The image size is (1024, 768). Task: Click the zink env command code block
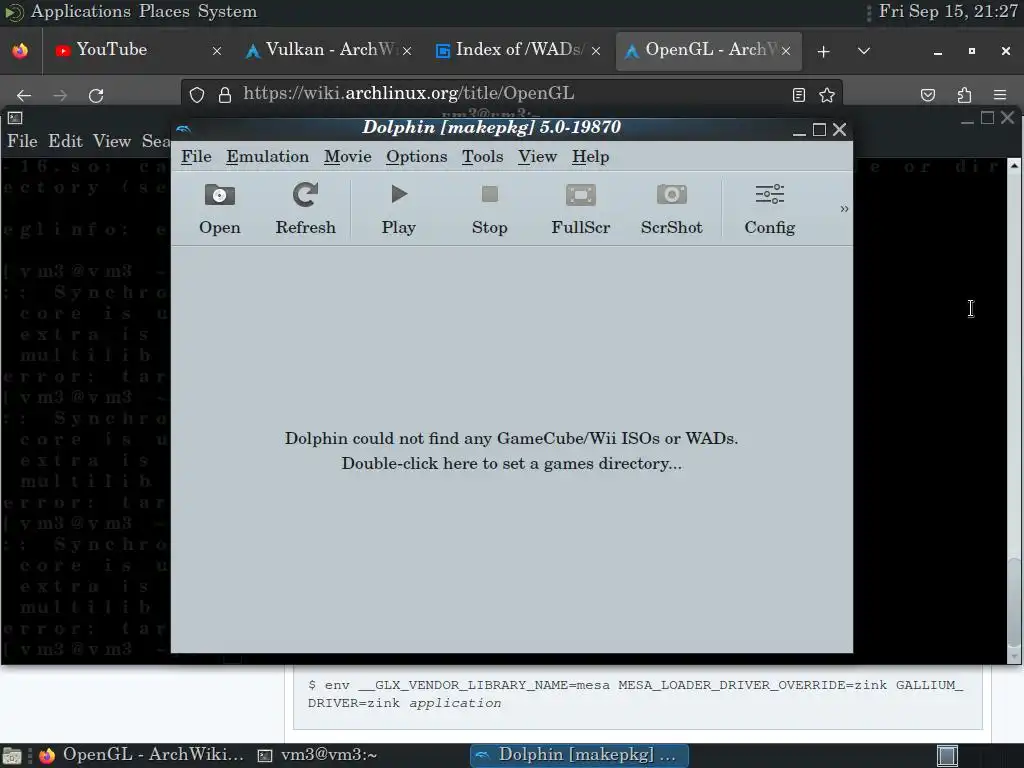pos(637,697)
